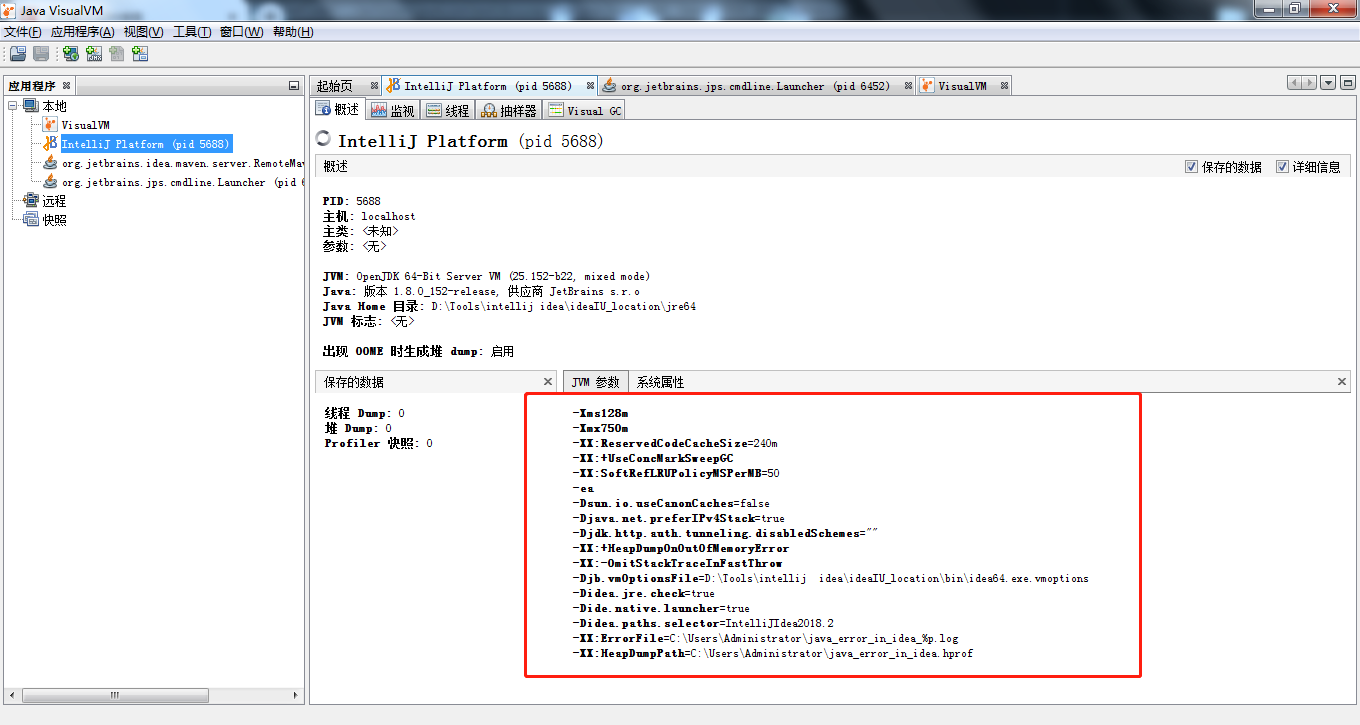Click the Java Home 目录 path line
Image resolution: width=1360 pixels, height=725 pixels.
[509, 306]
